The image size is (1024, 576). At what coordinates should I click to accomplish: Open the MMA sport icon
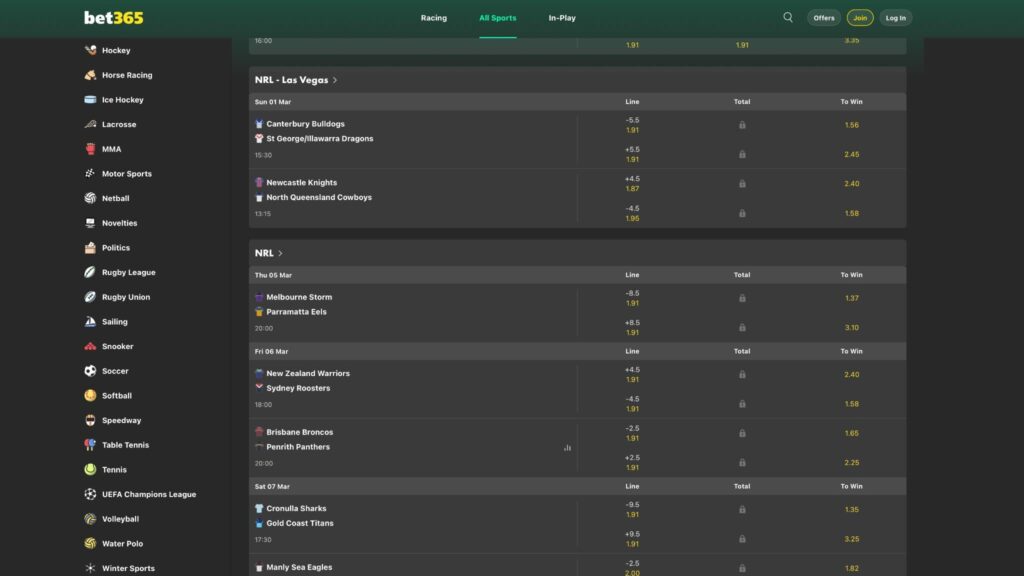91,149
